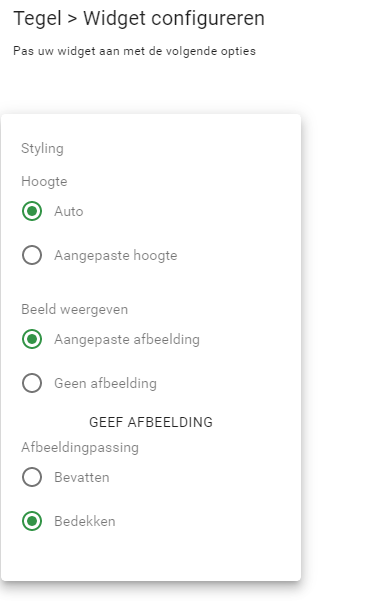Select the Bevatten image fit radio
The height and width of the screenshot is (601, 369).
point(32,477)
